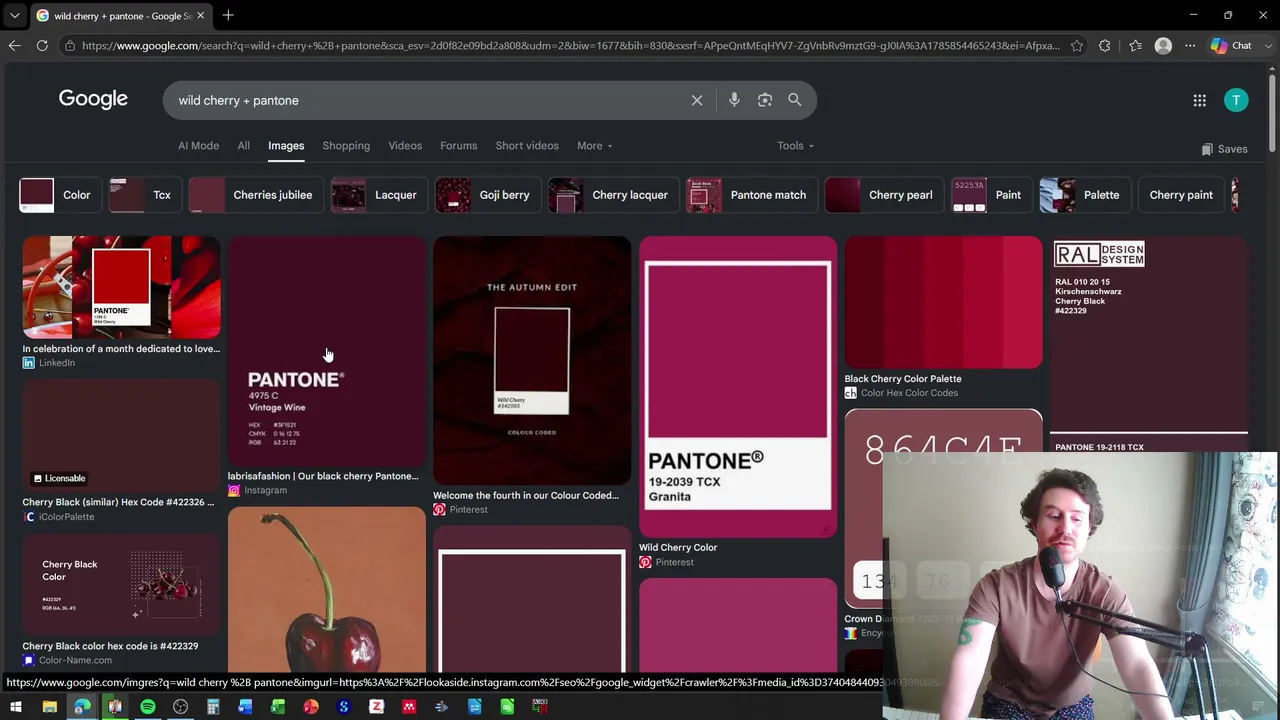The image size is (1280, 720).
Task: Open Spotify from the taskbar
Action: (x=148, y=707)
